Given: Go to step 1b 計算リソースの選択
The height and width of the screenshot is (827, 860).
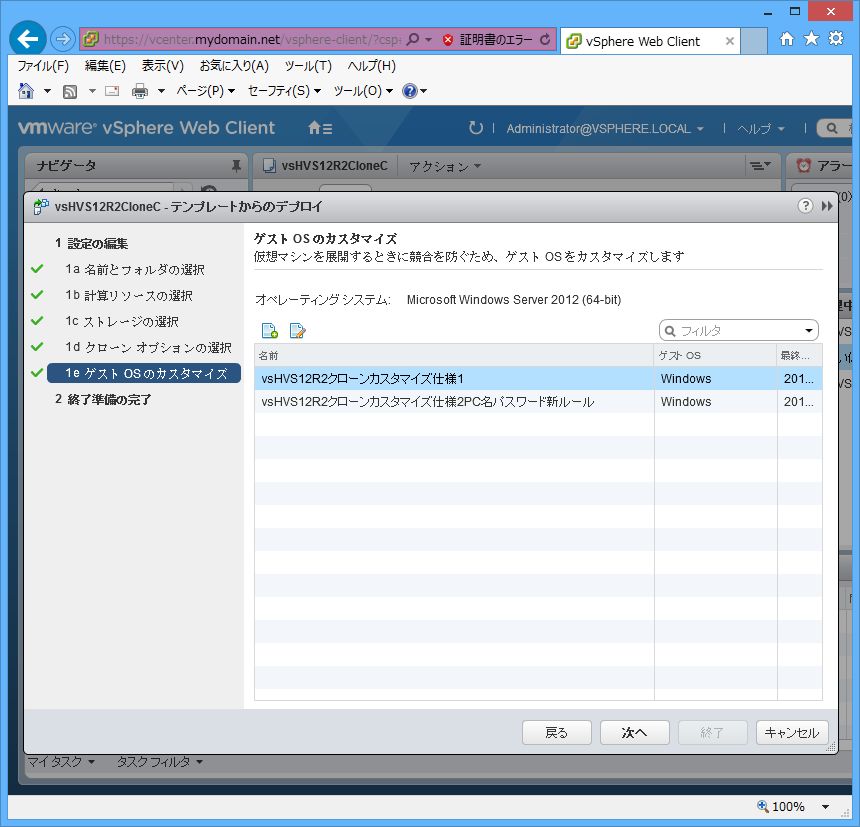Looking at the screenshot, I should 129,296.
